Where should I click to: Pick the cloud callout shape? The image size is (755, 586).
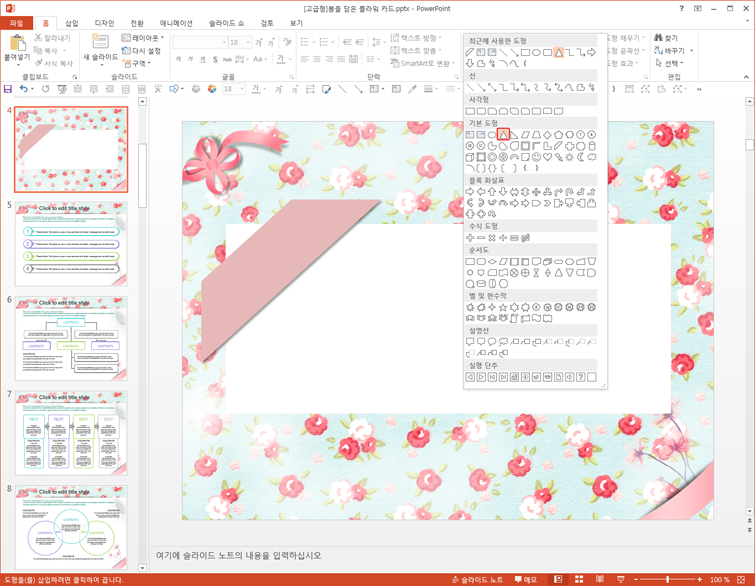[x=503, y=342]
